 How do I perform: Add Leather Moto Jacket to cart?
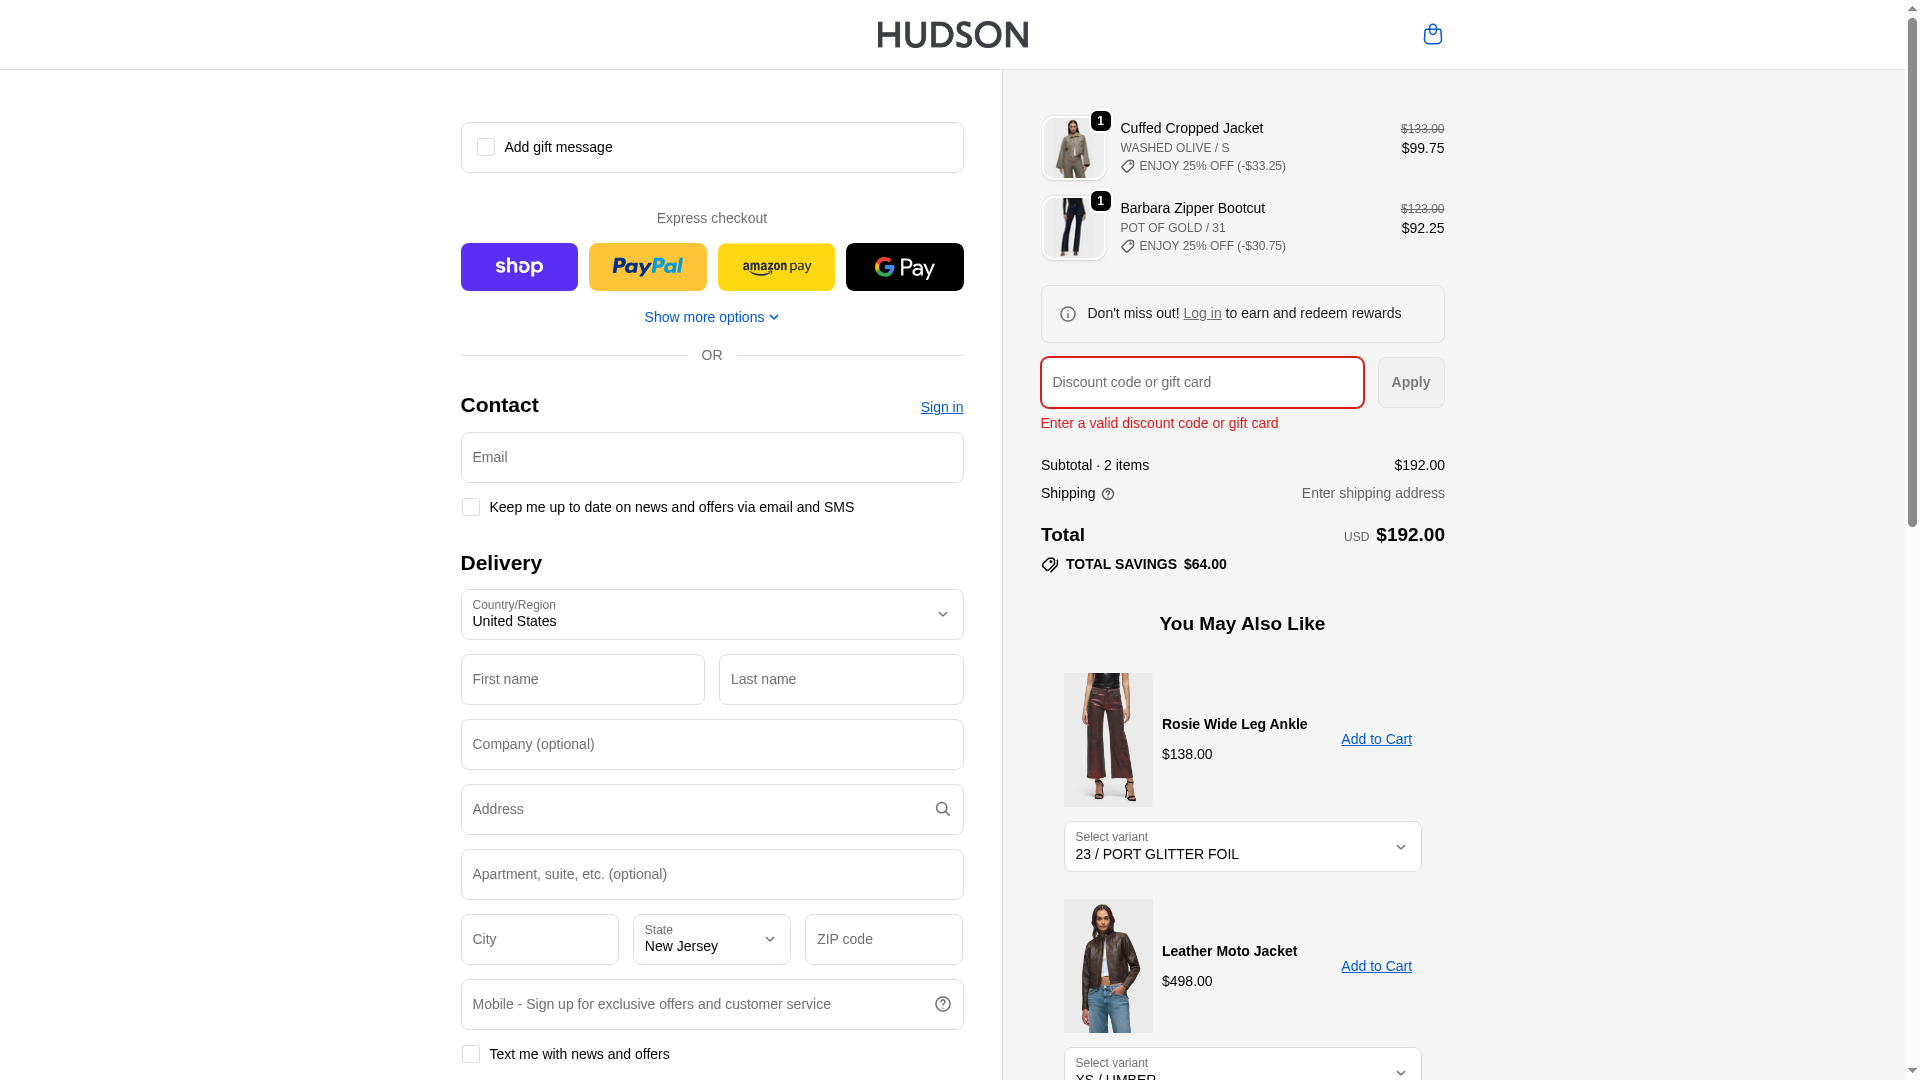[x=1376, y=966]
